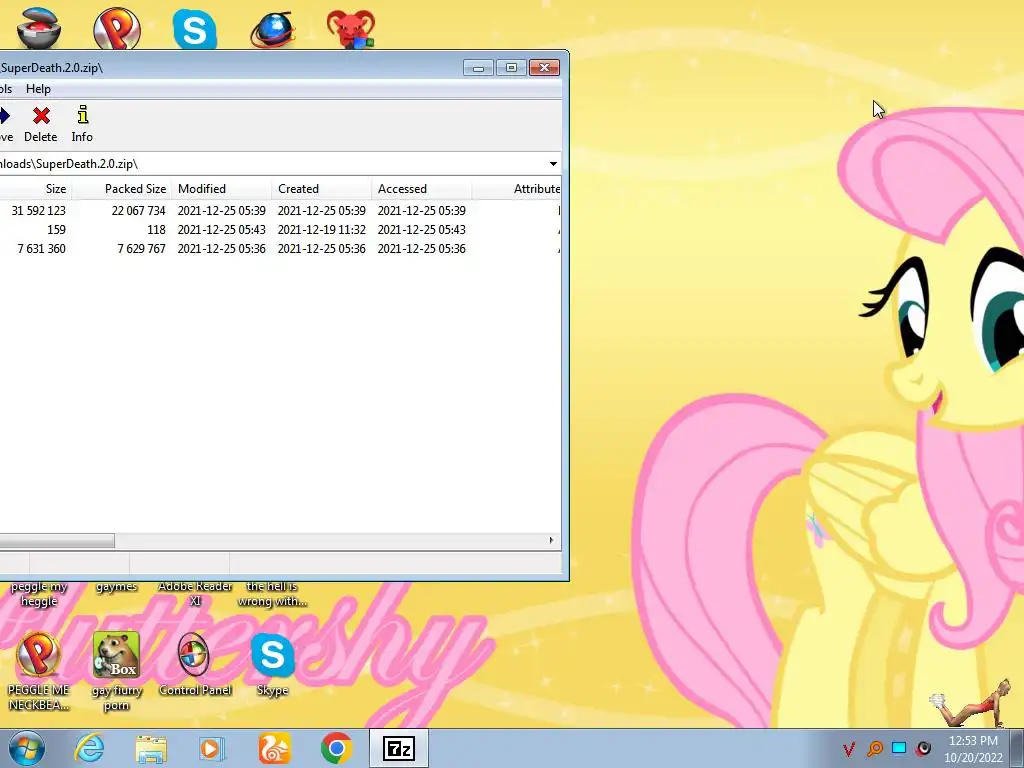Click the reclining figure desktop gadget

pos(970,703)
